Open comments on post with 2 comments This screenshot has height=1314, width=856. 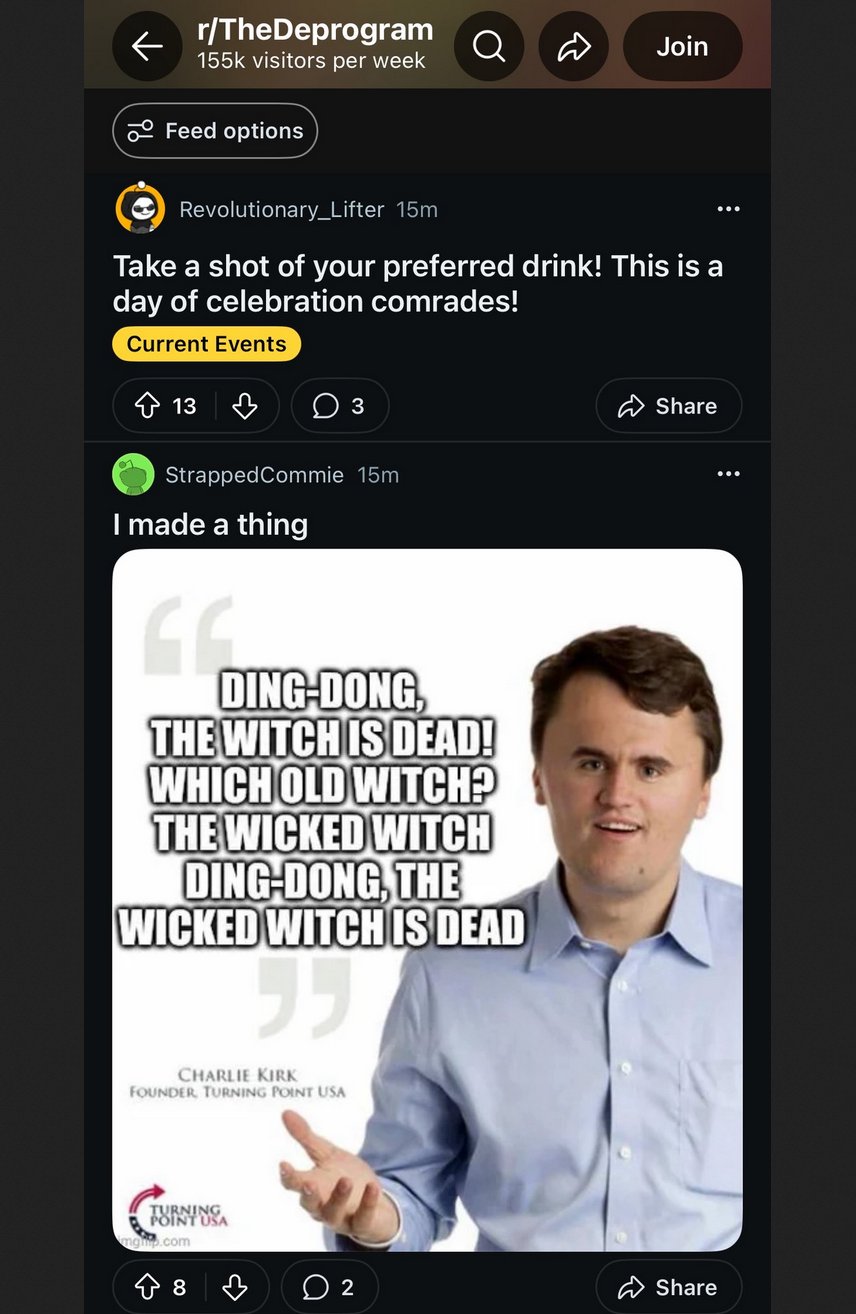point(329,1288)
